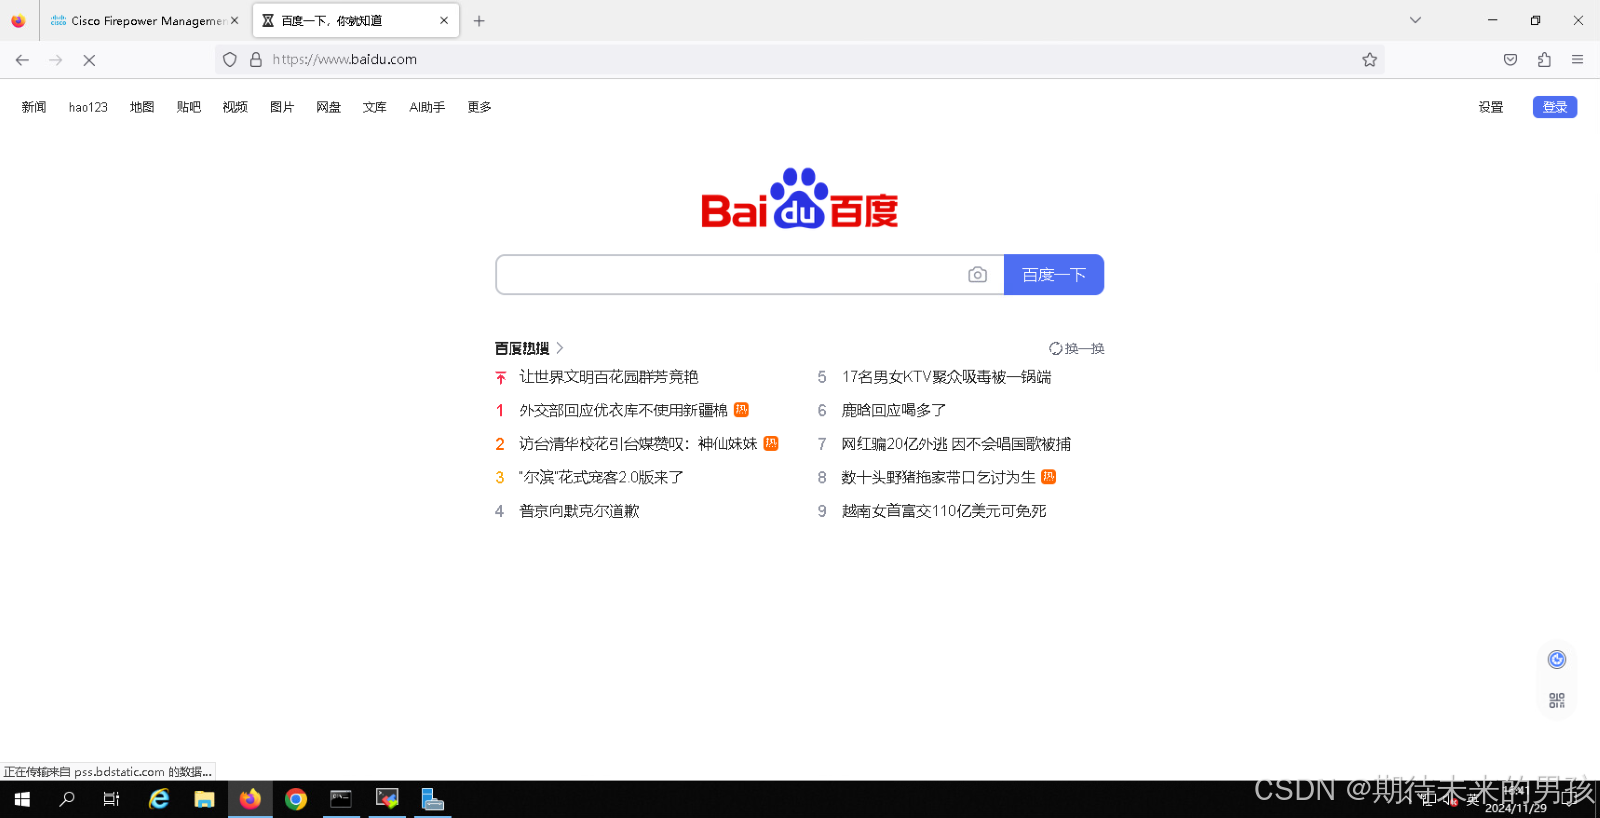
Task: Open Task View on taskbar
Action: click(x=111, y=799)
